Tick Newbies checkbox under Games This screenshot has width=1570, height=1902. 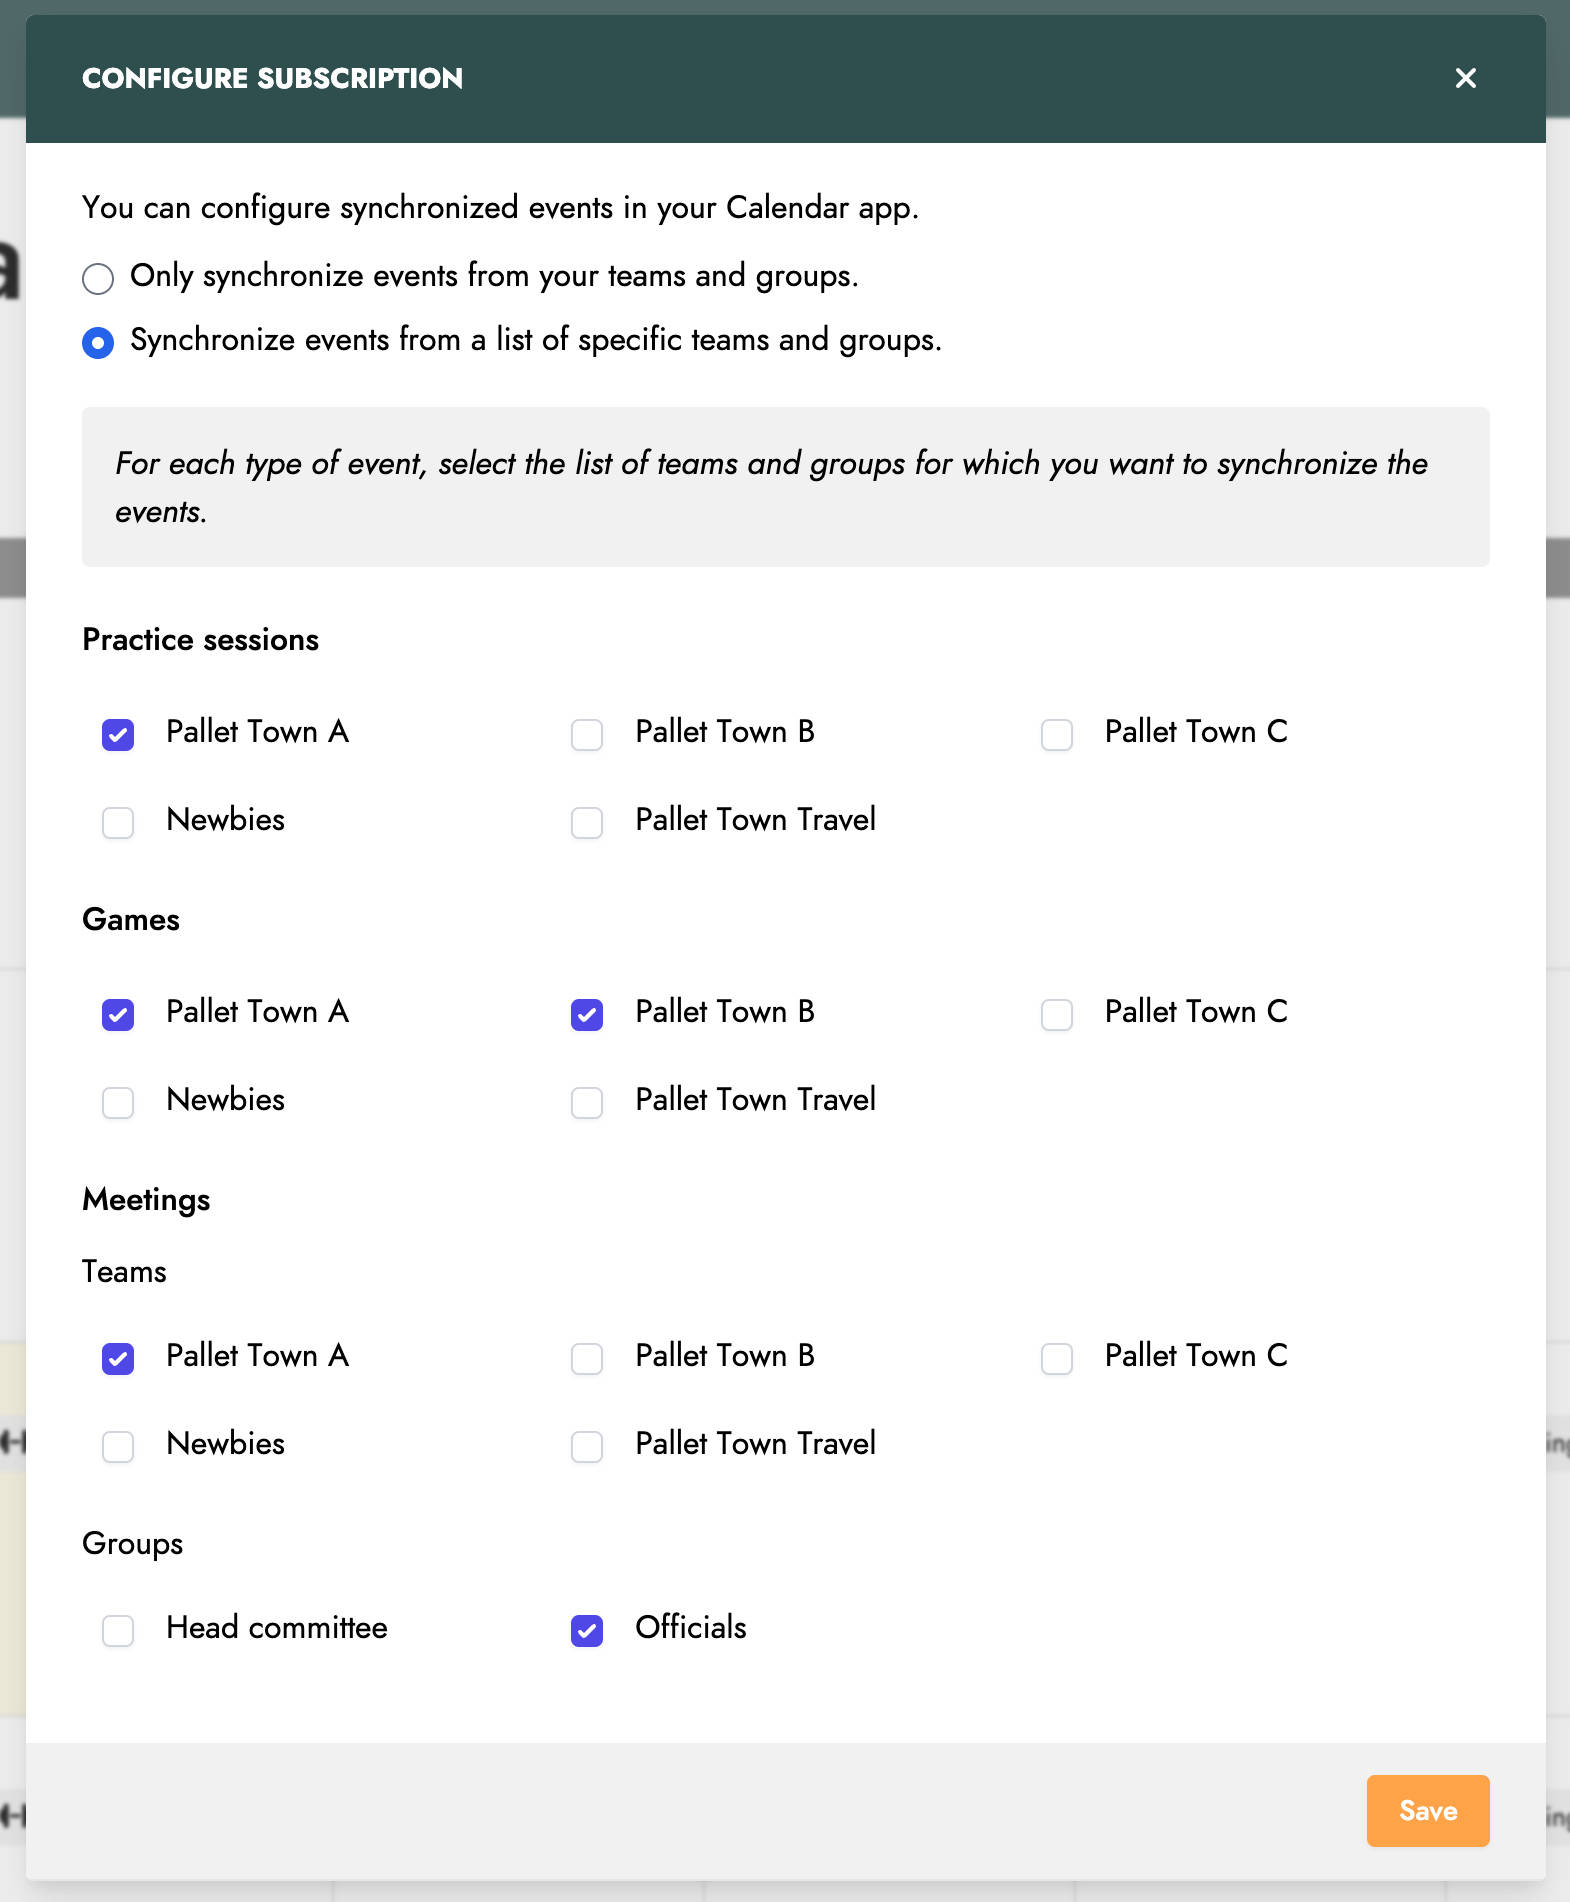(x=118, y=1103)
